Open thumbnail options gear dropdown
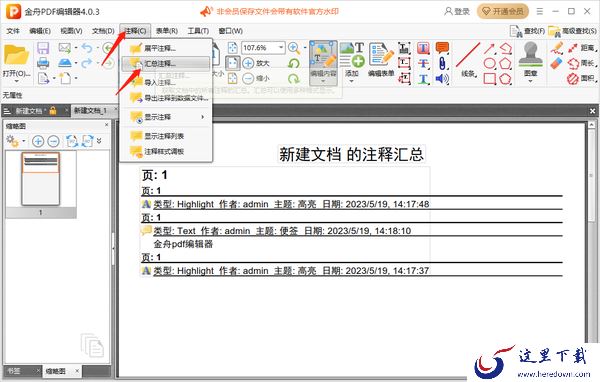Viewport: 600px width, 382px height. click(24, 141)
